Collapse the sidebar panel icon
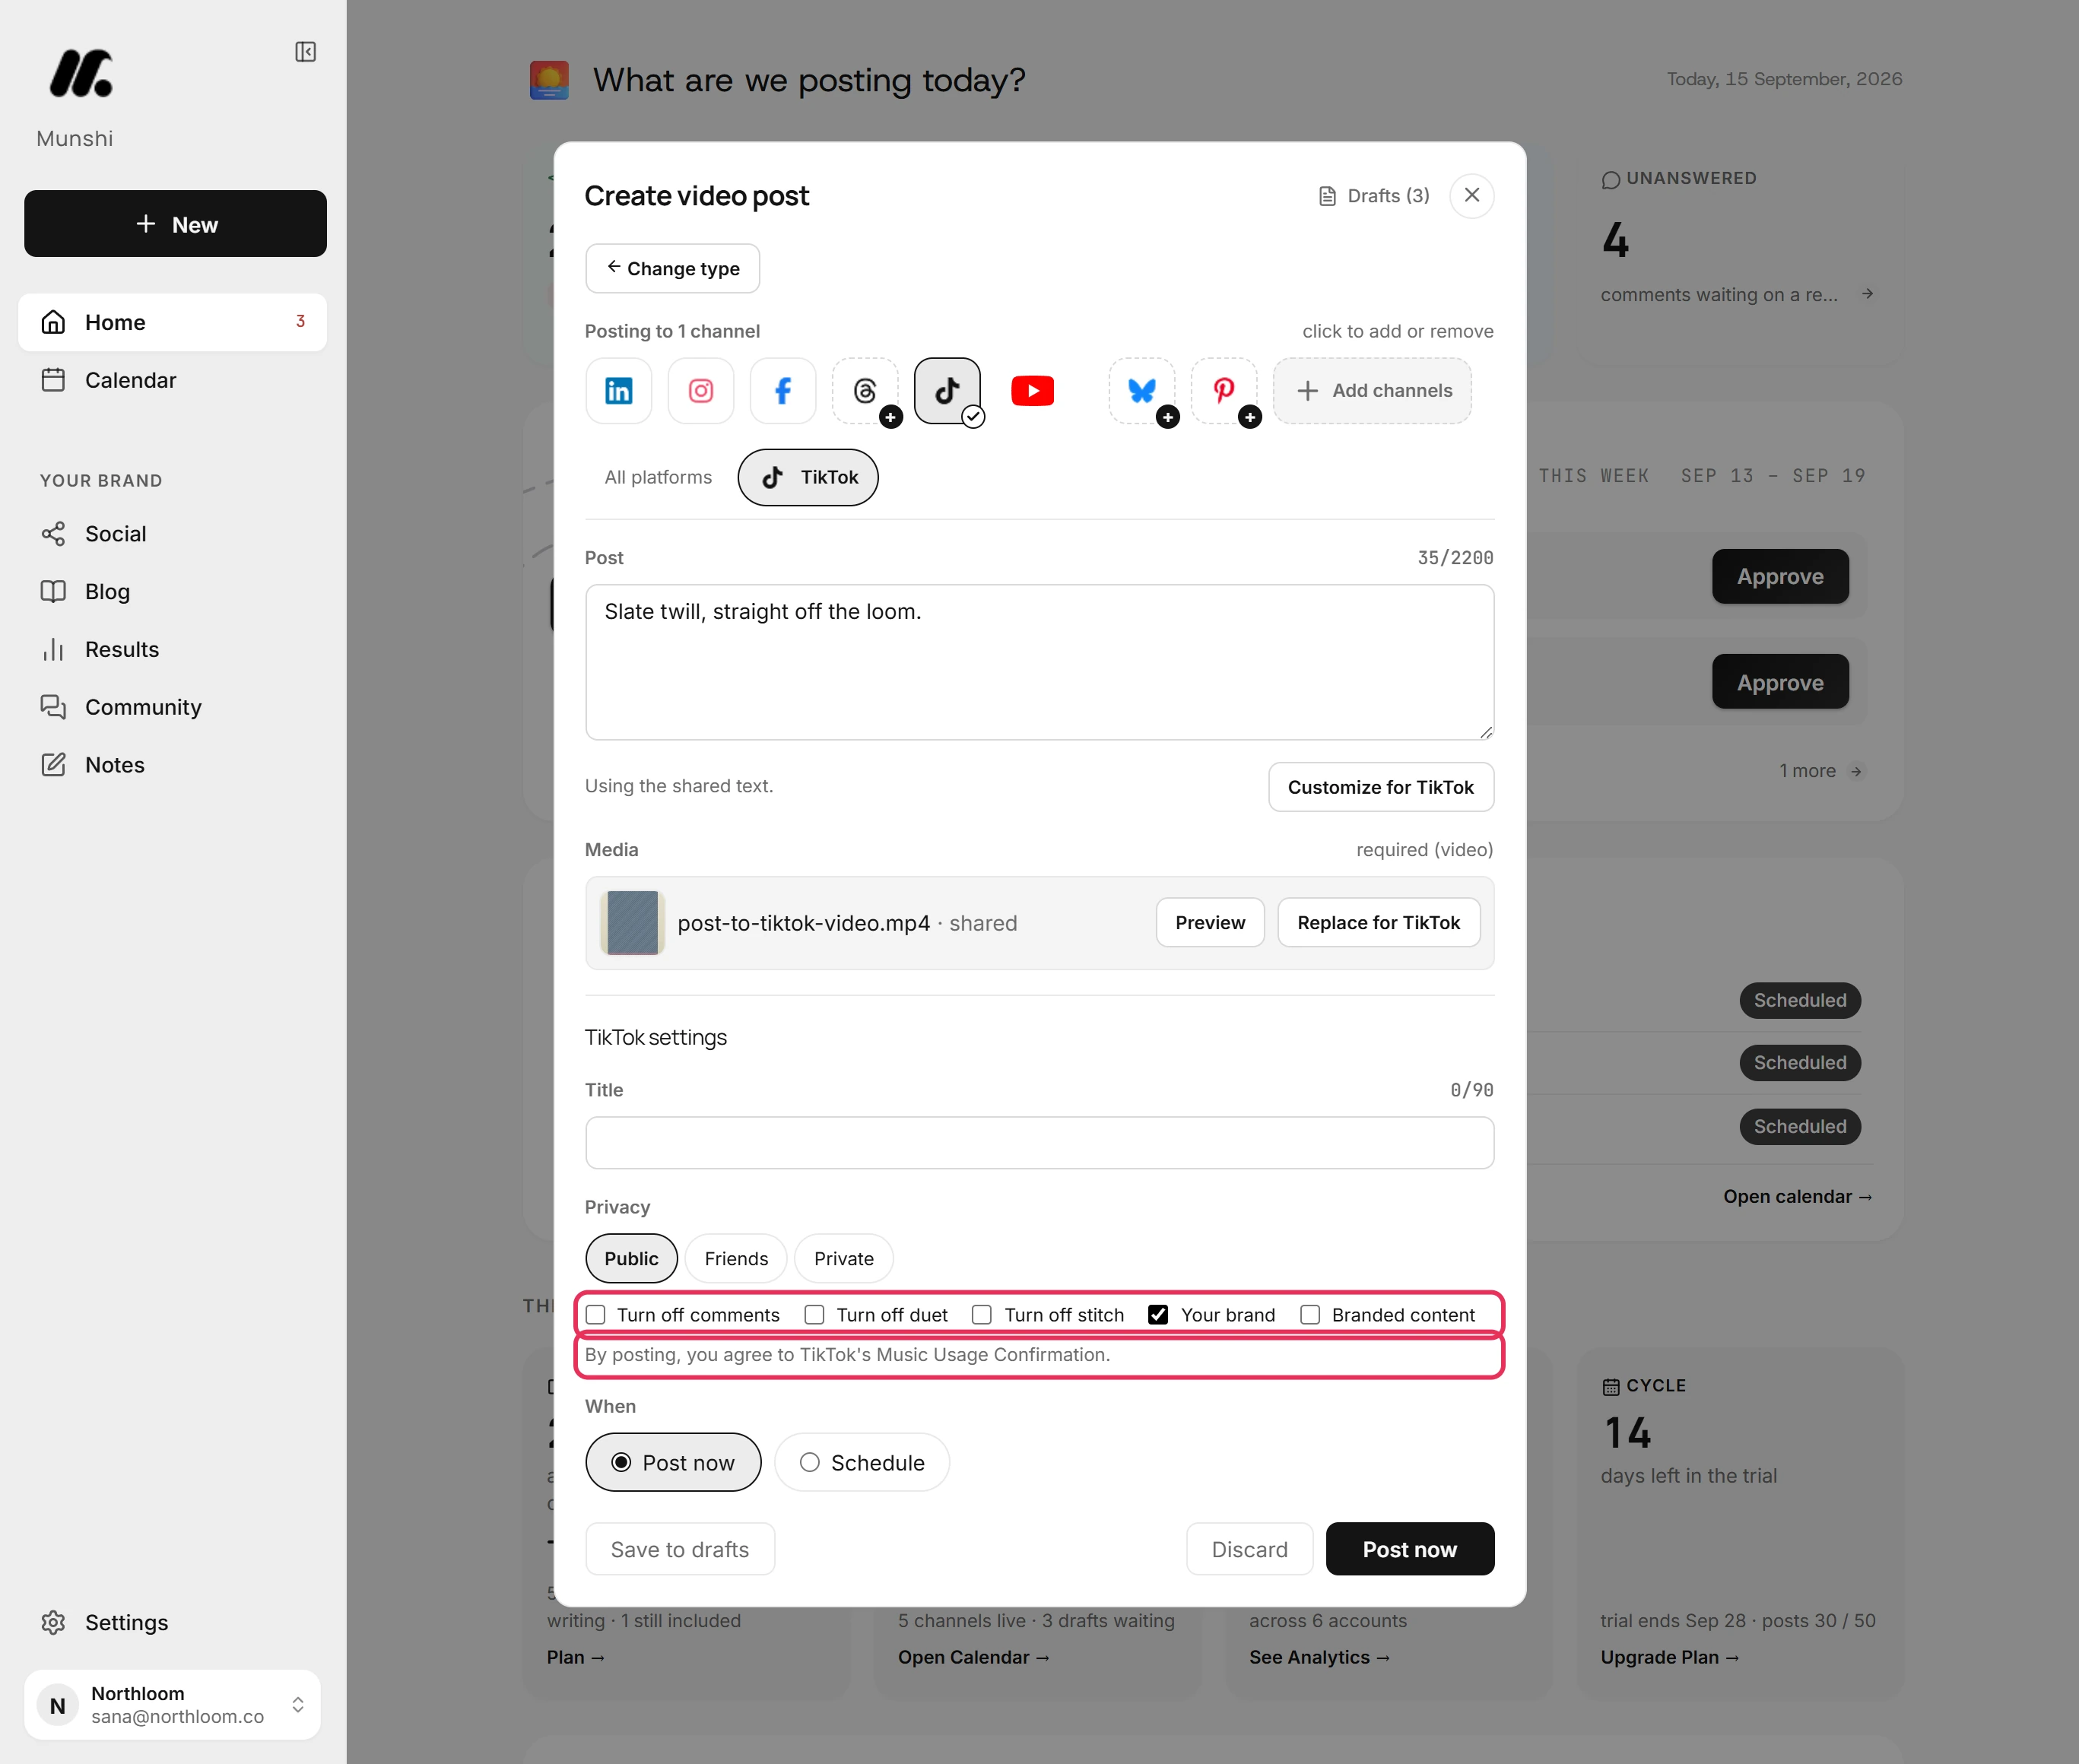 pyautogui.click(x=306, y=52)
